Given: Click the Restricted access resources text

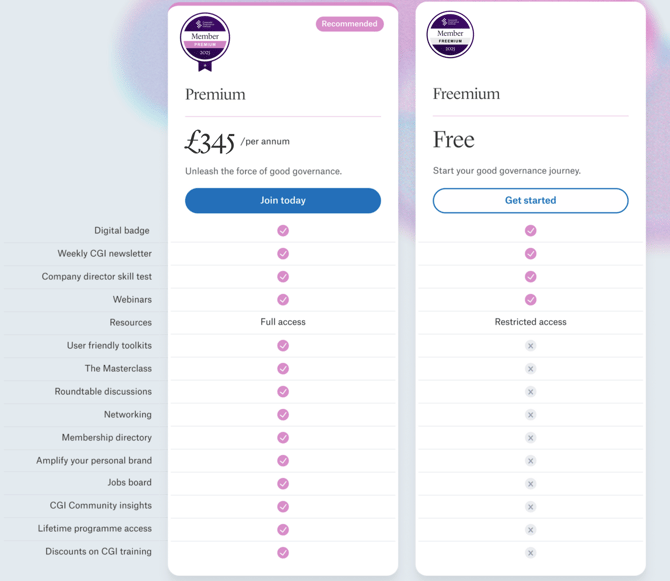Looking at the screenshot, I should pos(531,322).
